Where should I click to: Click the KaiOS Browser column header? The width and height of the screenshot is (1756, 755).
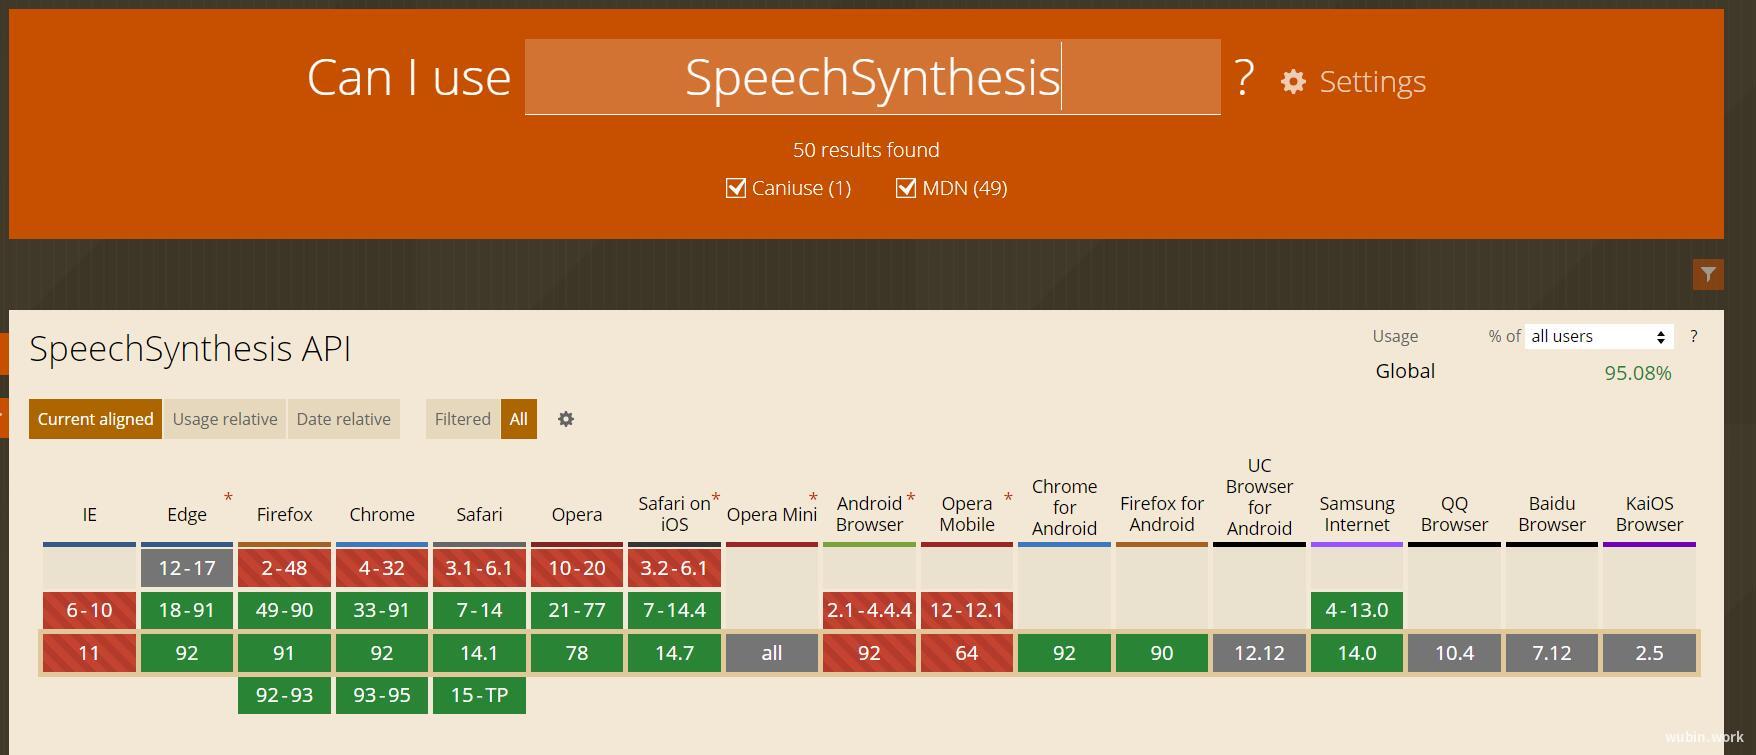pos(1649,514)
